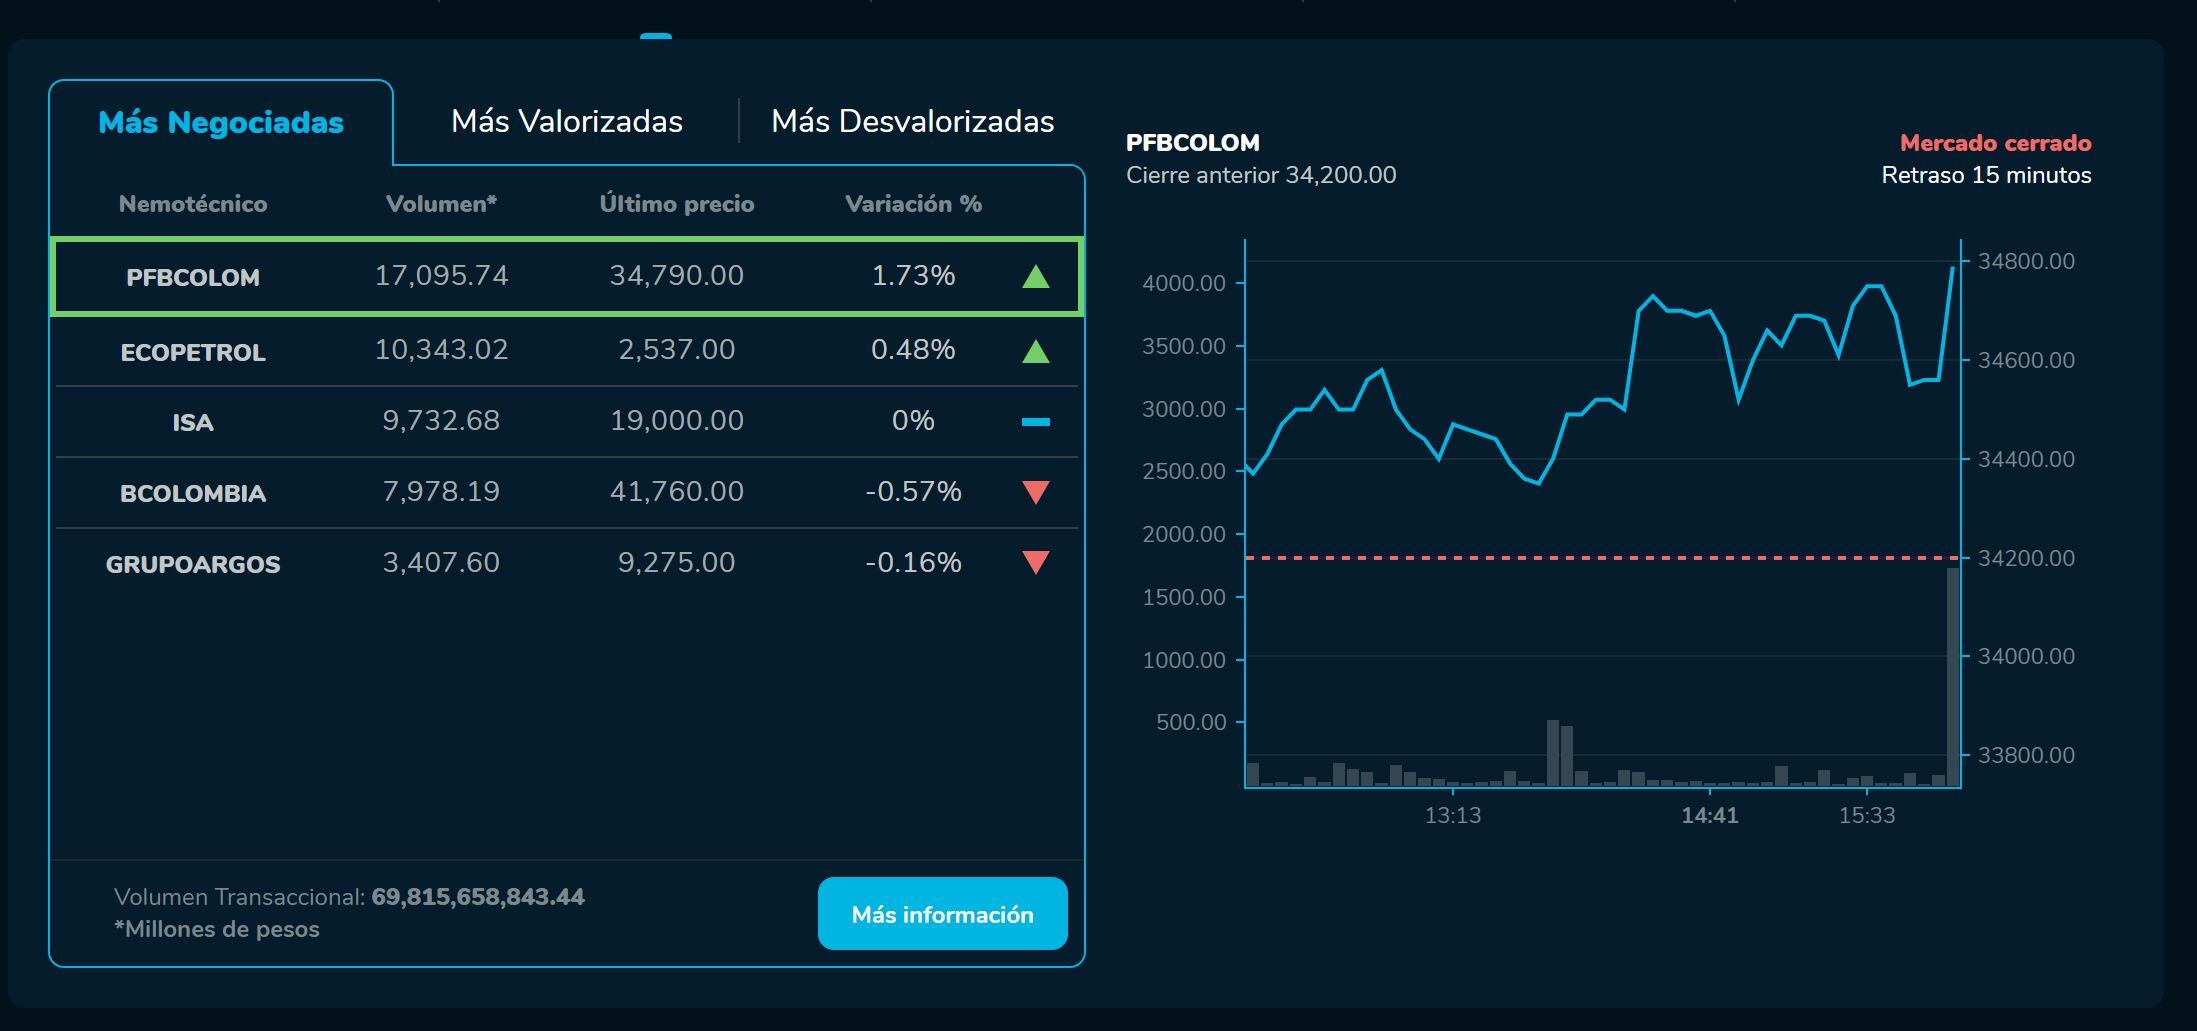Click the red down-arrow beside GRUPOARGOS
Image resolution: width=2197 pixels, height=1031 pixels.
coord(1038,562)
